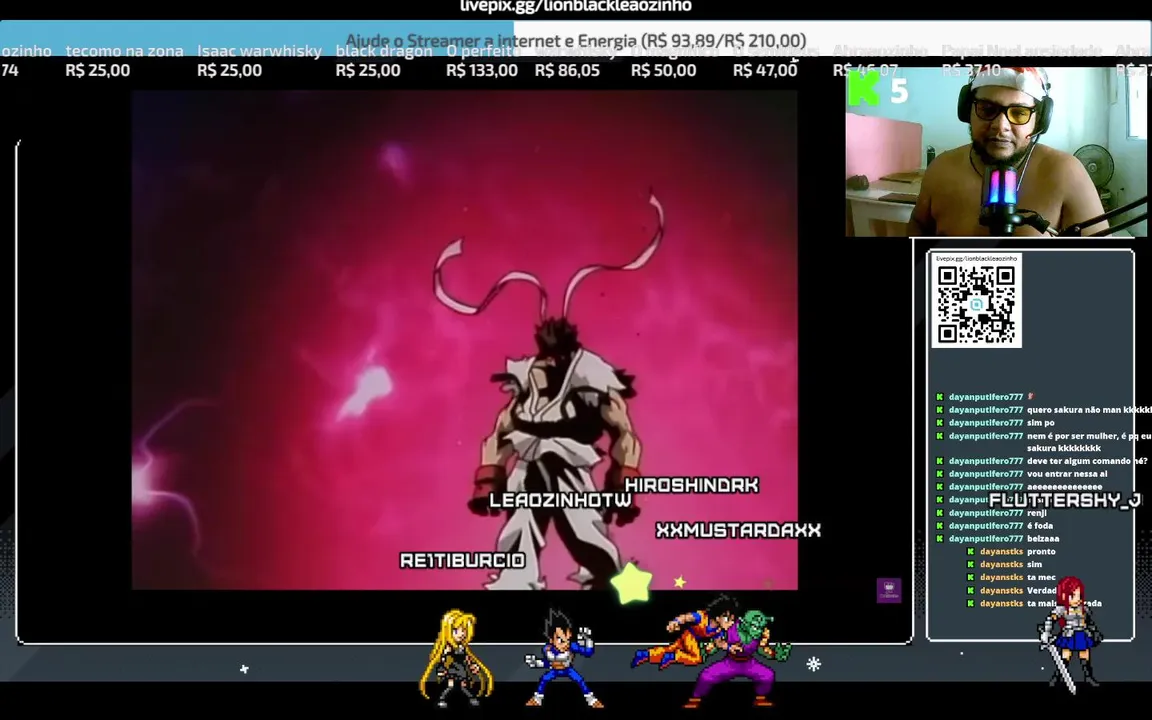
Task: Click the 'R$ 25,00' under 'tecomo na zona'
Action: click(x=98, y=71)
